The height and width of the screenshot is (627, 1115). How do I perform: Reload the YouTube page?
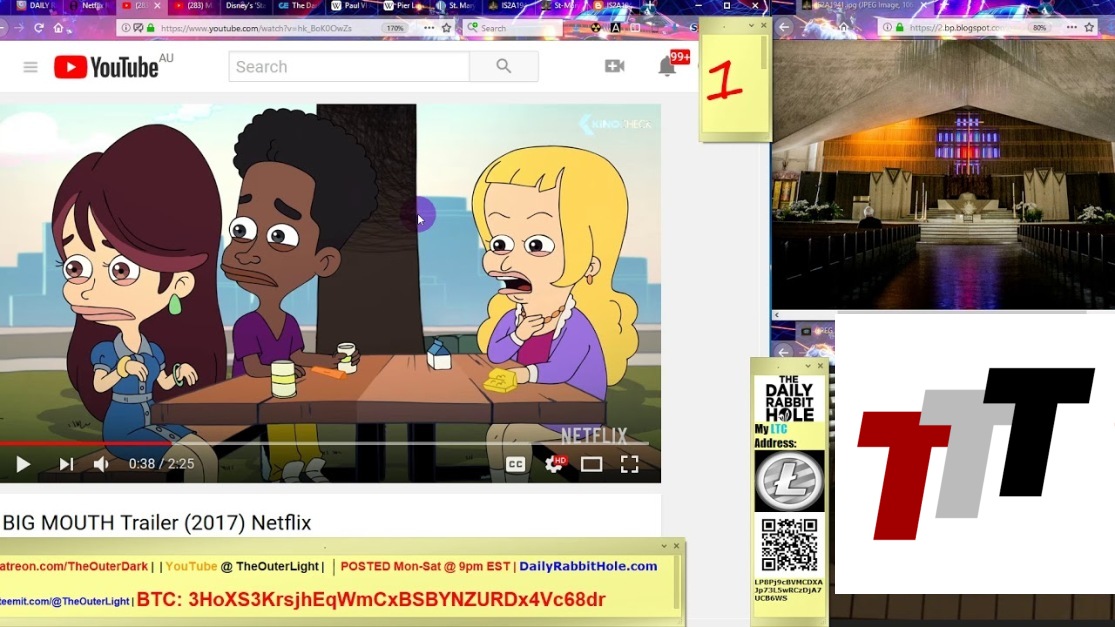(37, 28)
